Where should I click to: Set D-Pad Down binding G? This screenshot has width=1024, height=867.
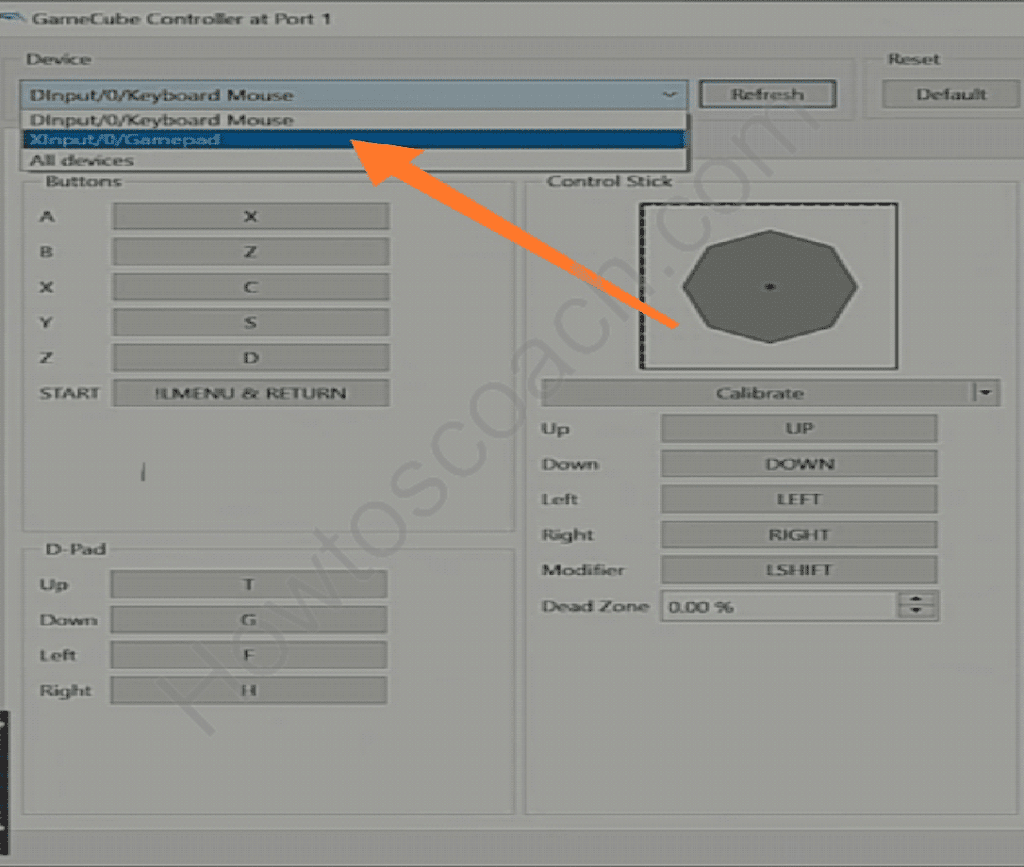pyautogui.click(x=249, y=620)
